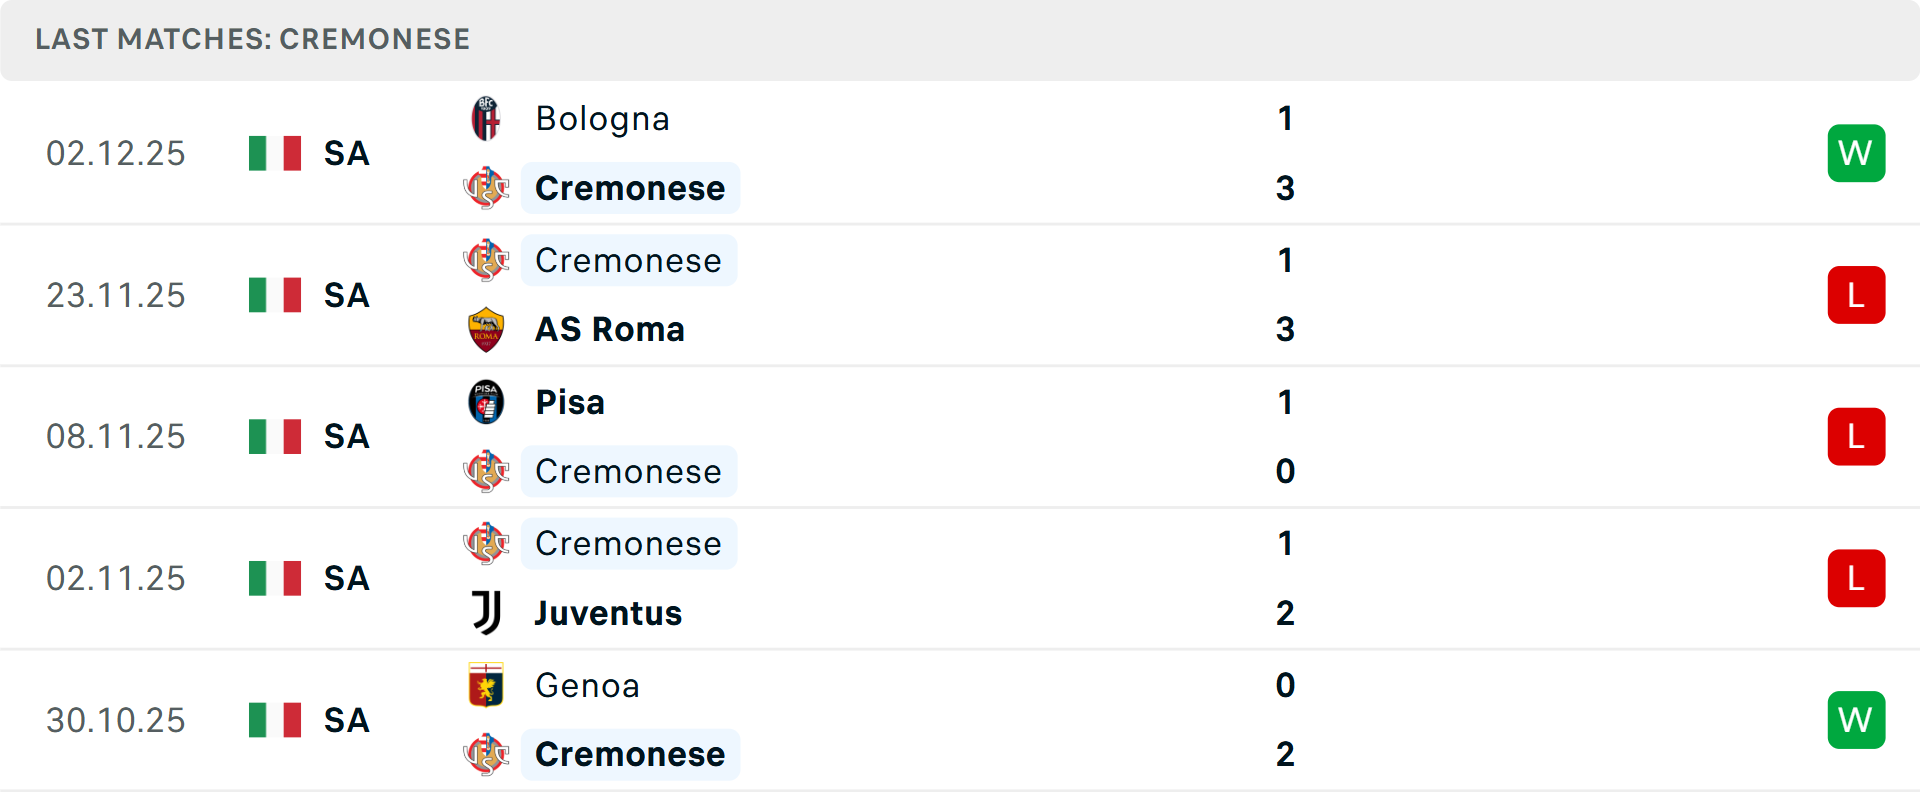Click the red L badge for Juventus match
Image resolution: width=1920 pixels, height=792 pixels.
(1856, 578)
